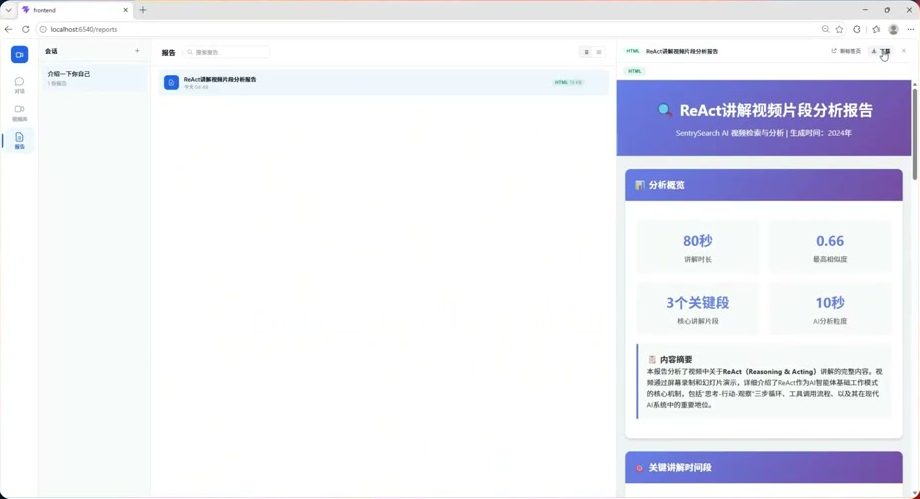Select the reports sidebar section
The height and width of the screenshot is (499, 920).
pyautogui.click(x=19, y=141)
